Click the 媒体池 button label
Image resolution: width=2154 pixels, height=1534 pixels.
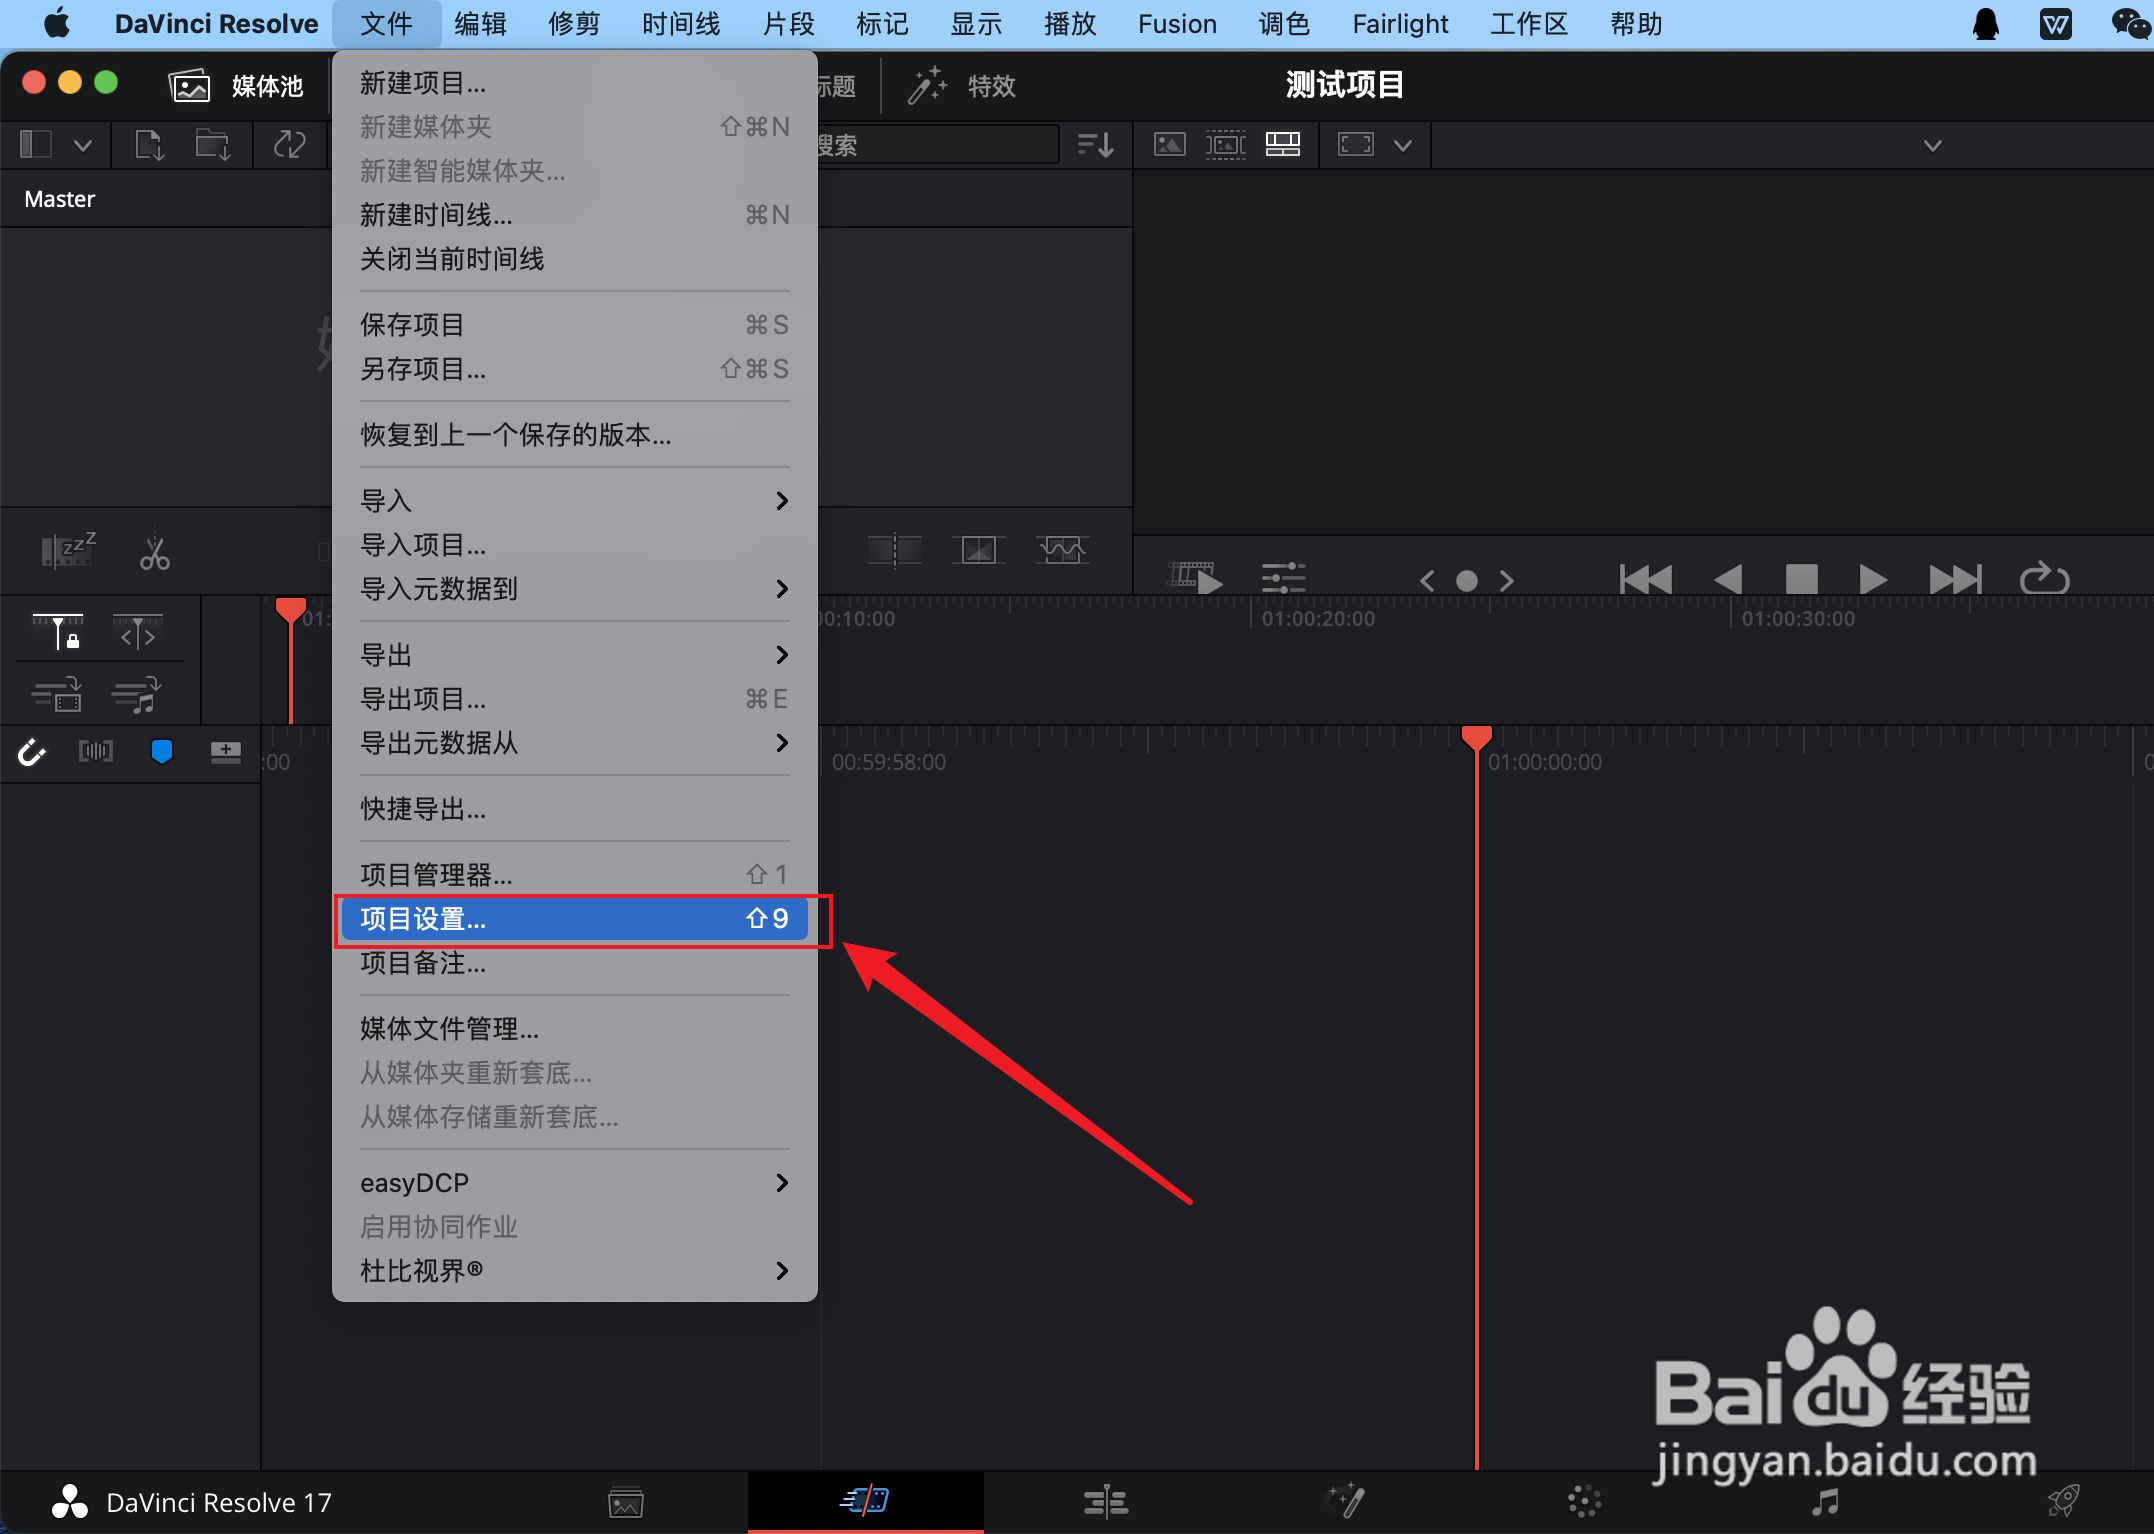(x=267, y=86)
